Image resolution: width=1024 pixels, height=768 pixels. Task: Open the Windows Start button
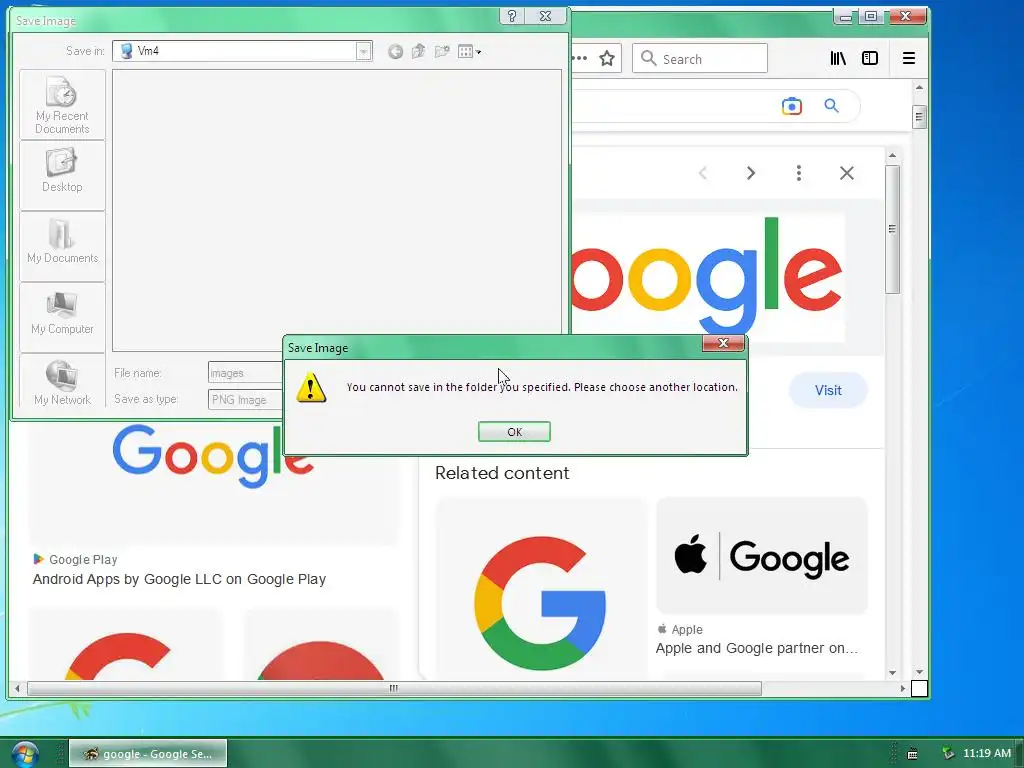[24, 754]
